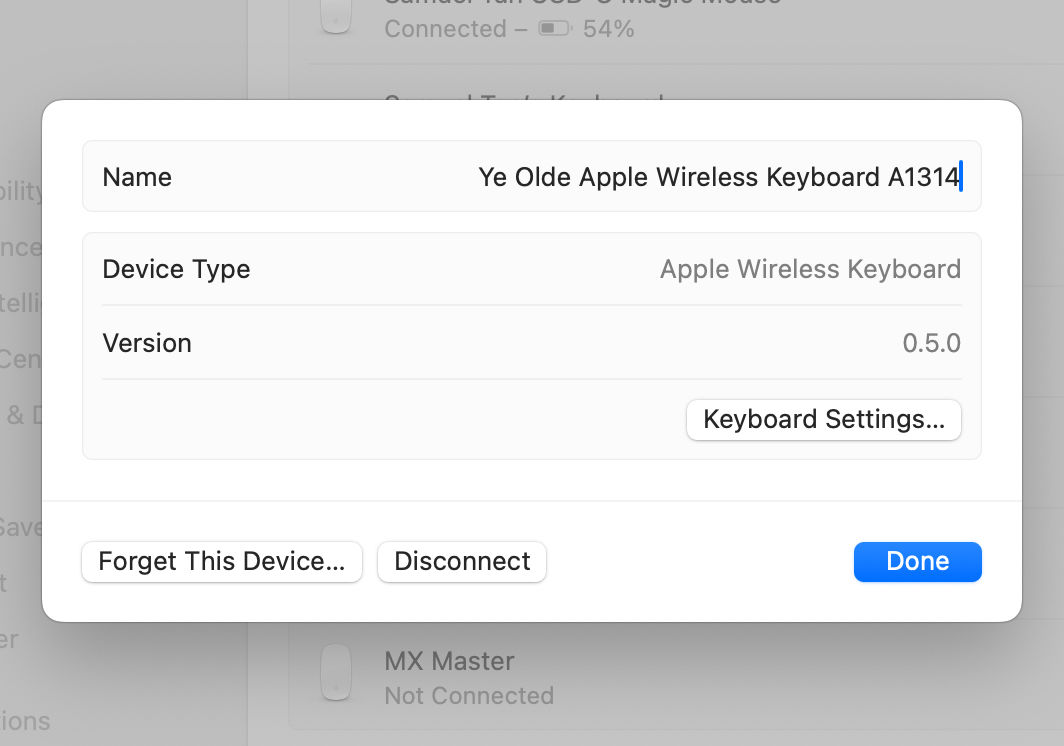The image size is (1064, 746).
Task: Click the 'Connected – 54%' status text
Action: pos(470,29)
